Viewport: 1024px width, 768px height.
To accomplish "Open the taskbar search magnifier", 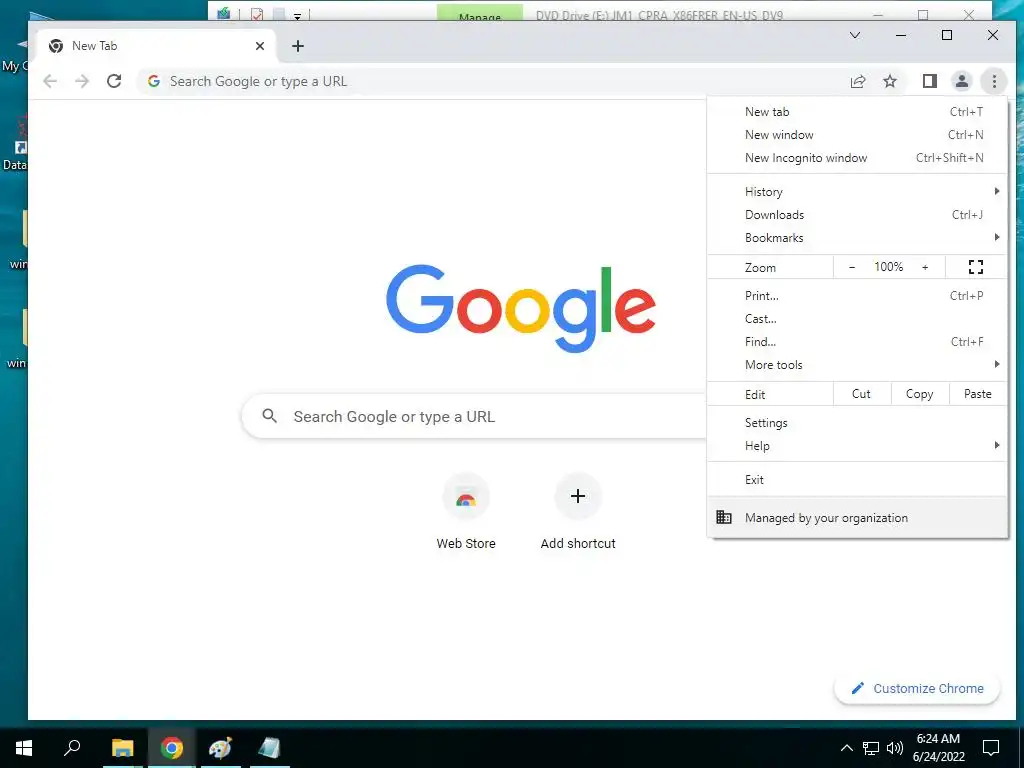I will coord(72,748).
